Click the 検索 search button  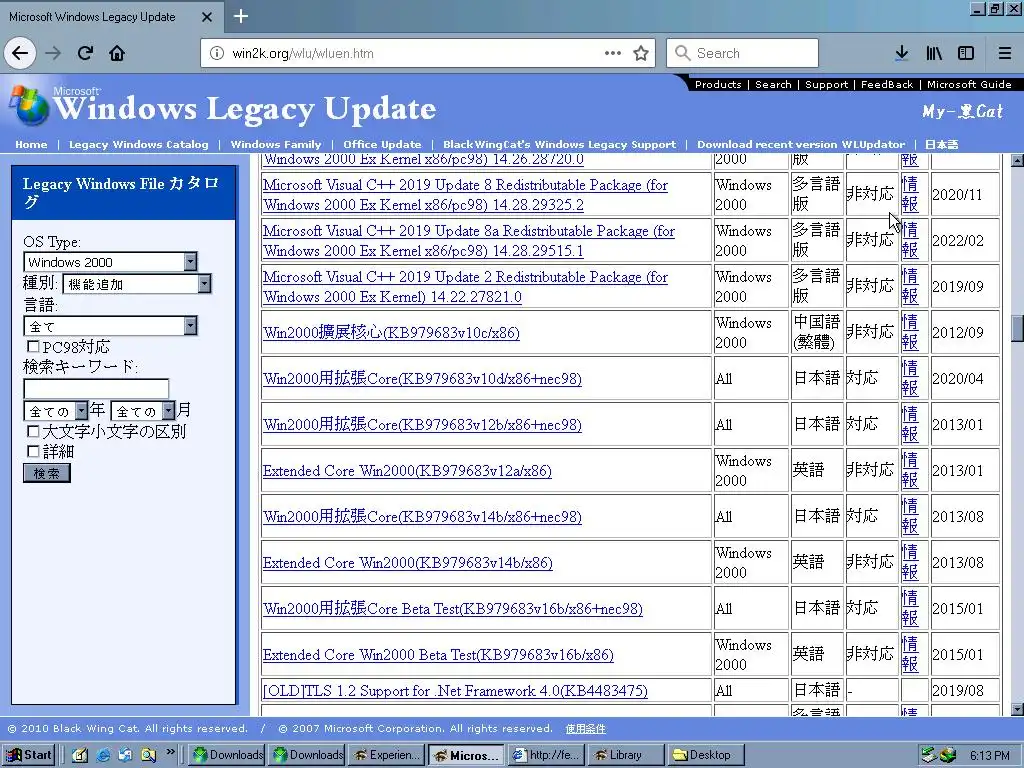click(46, 473)
